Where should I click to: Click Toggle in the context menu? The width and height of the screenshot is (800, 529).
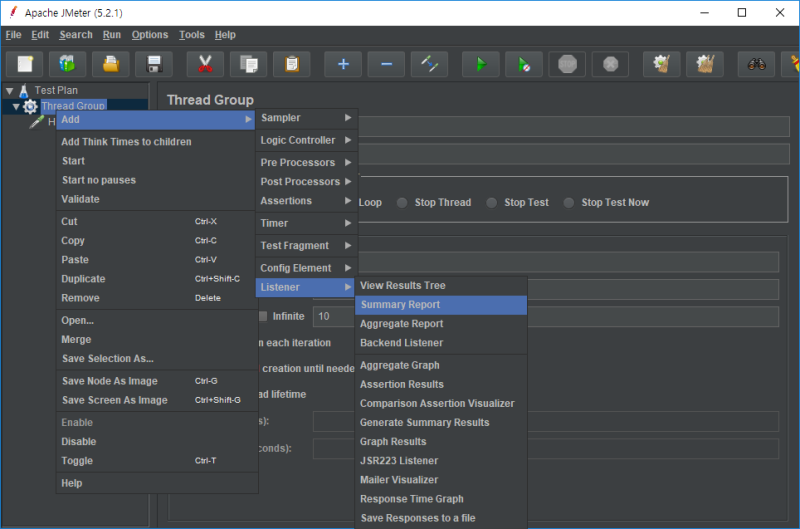point(156,461)
